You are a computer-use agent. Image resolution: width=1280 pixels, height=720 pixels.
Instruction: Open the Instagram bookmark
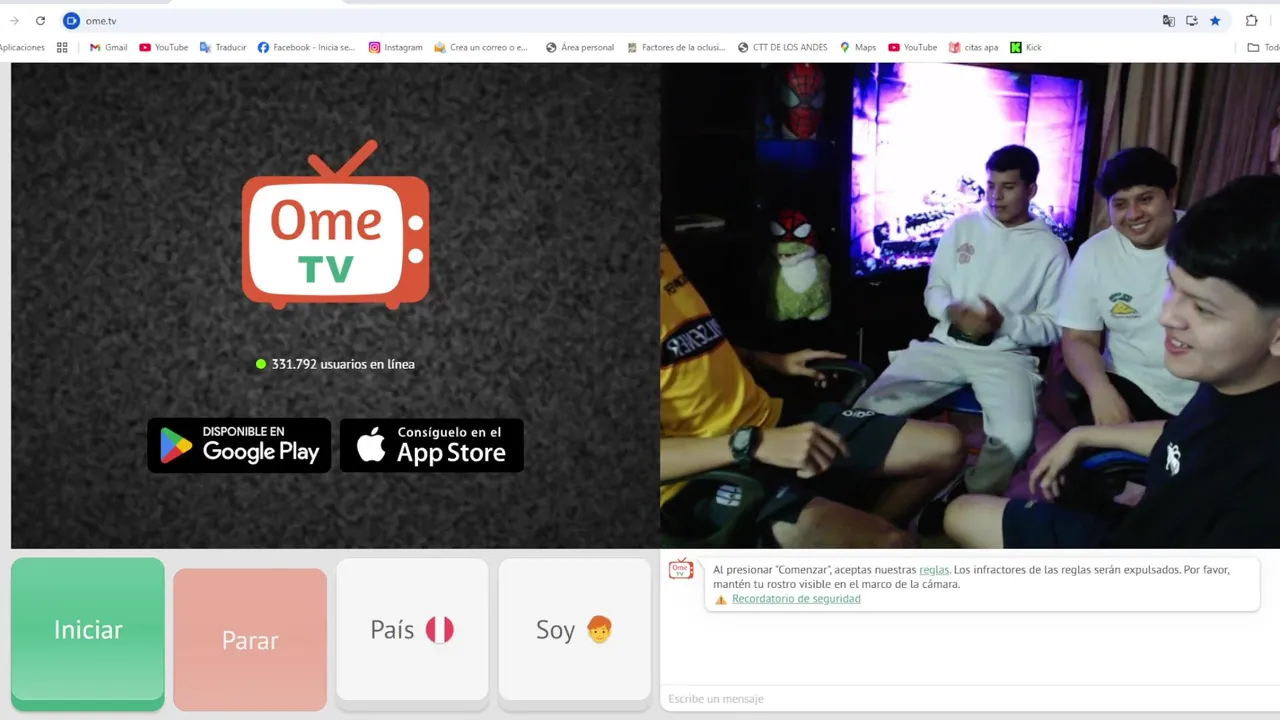[x=395, y=47]
